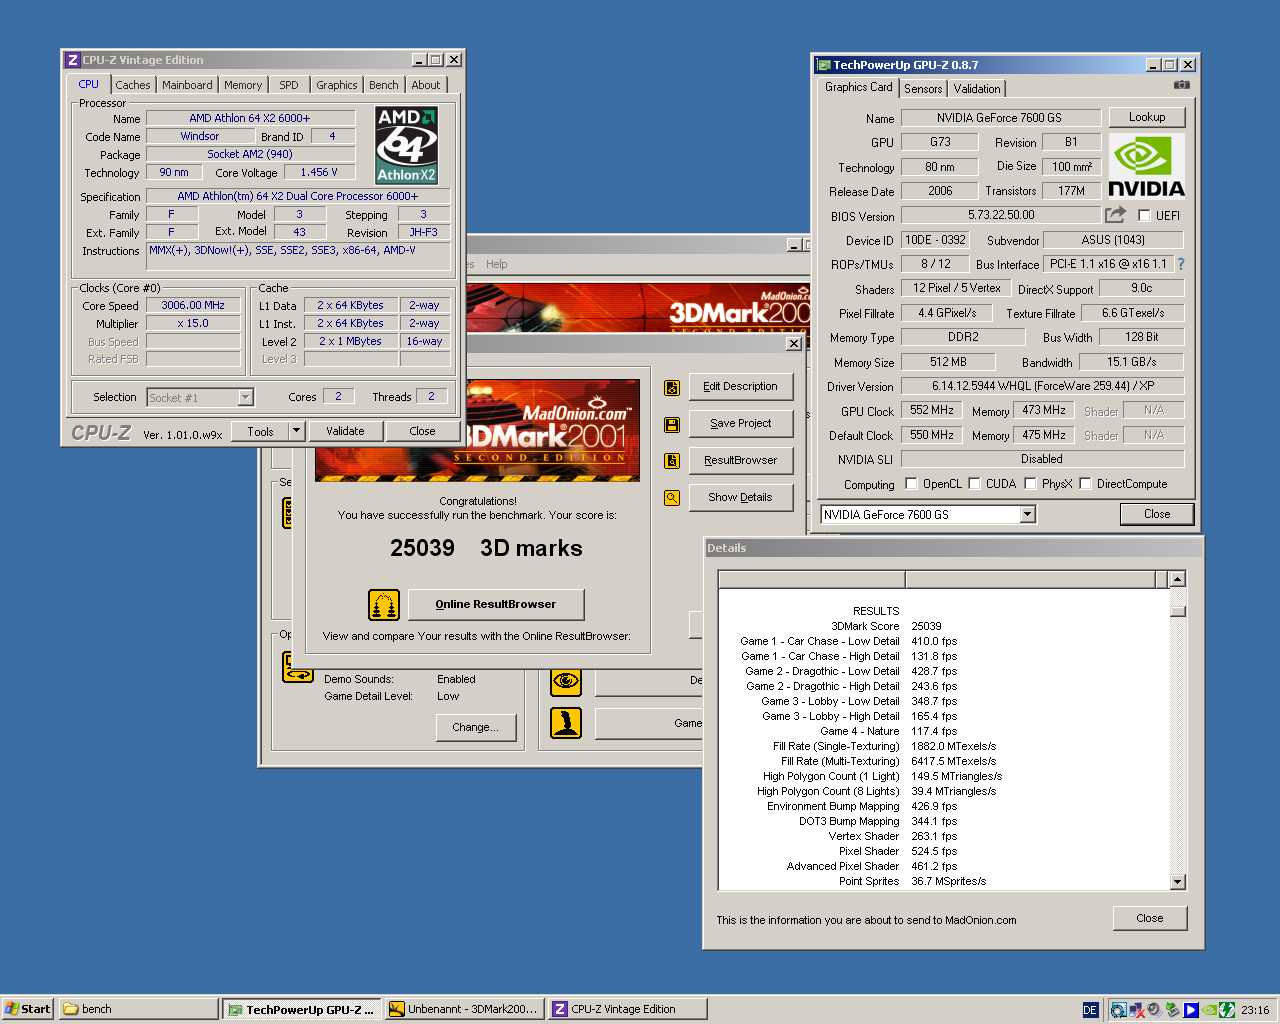Click the Bus Interface question mark help icon
The width and height of the screenshot is (1280, 1024).
tap(1181, 264)
